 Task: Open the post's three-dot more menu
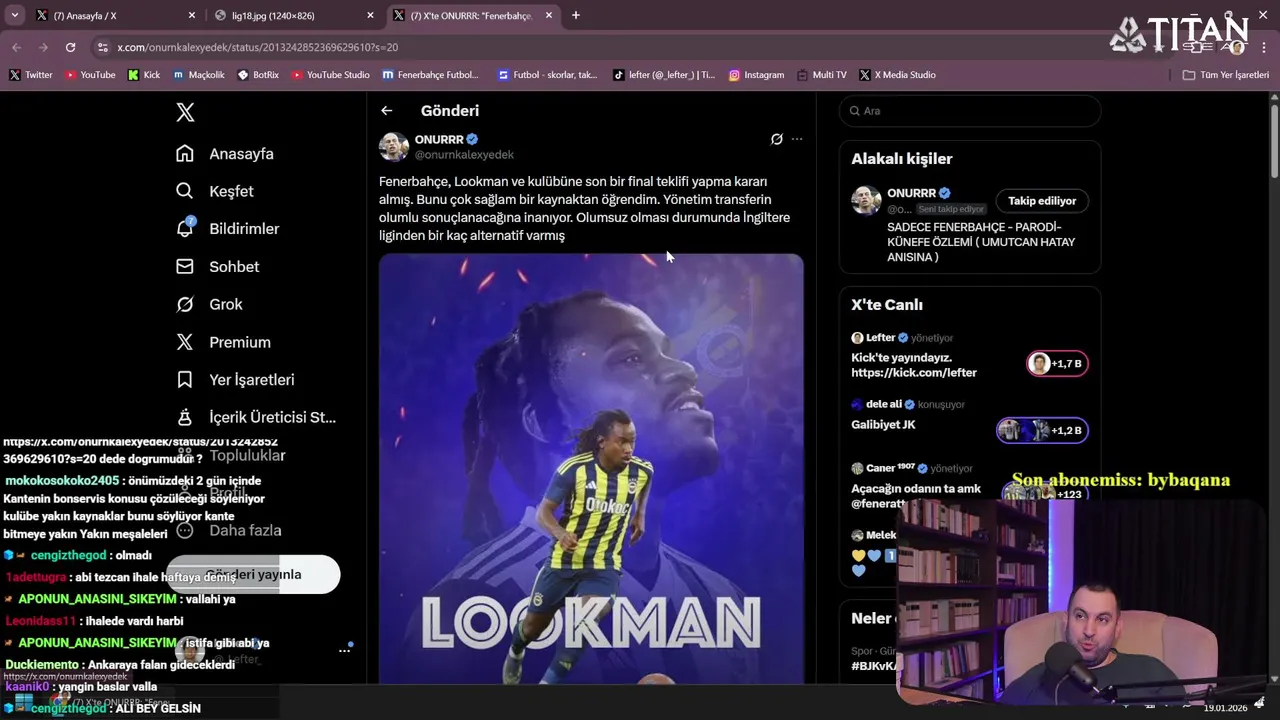[x=797, y=139]
